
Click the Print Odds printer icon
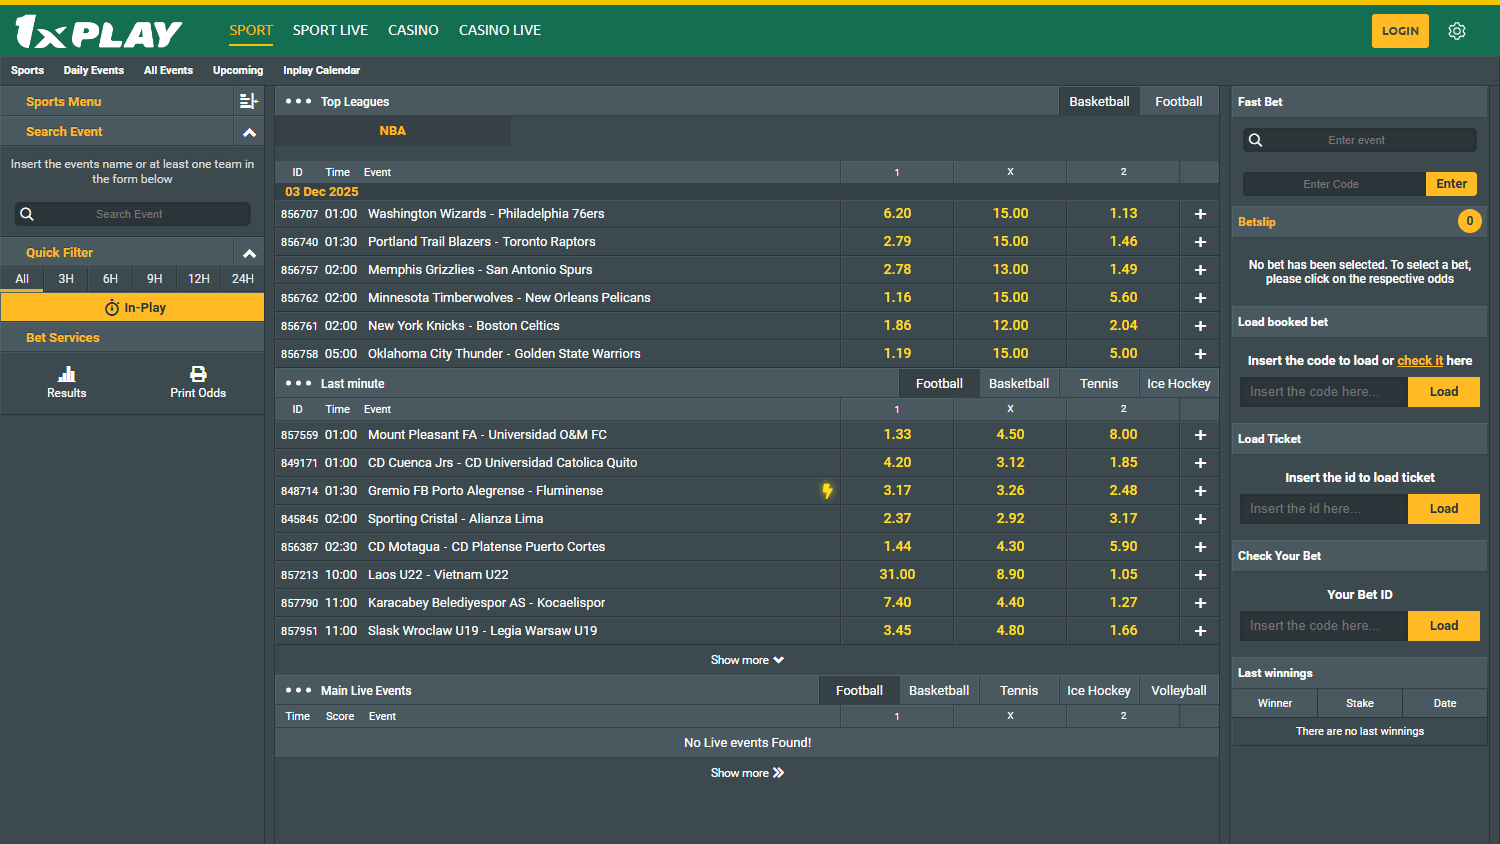pyautogui.click(x=198, y=374)
